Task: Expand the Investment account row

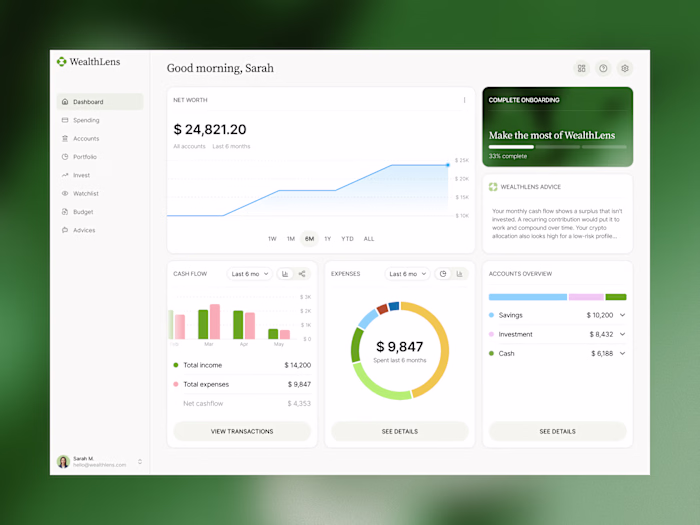Action: tap(622, 334)
